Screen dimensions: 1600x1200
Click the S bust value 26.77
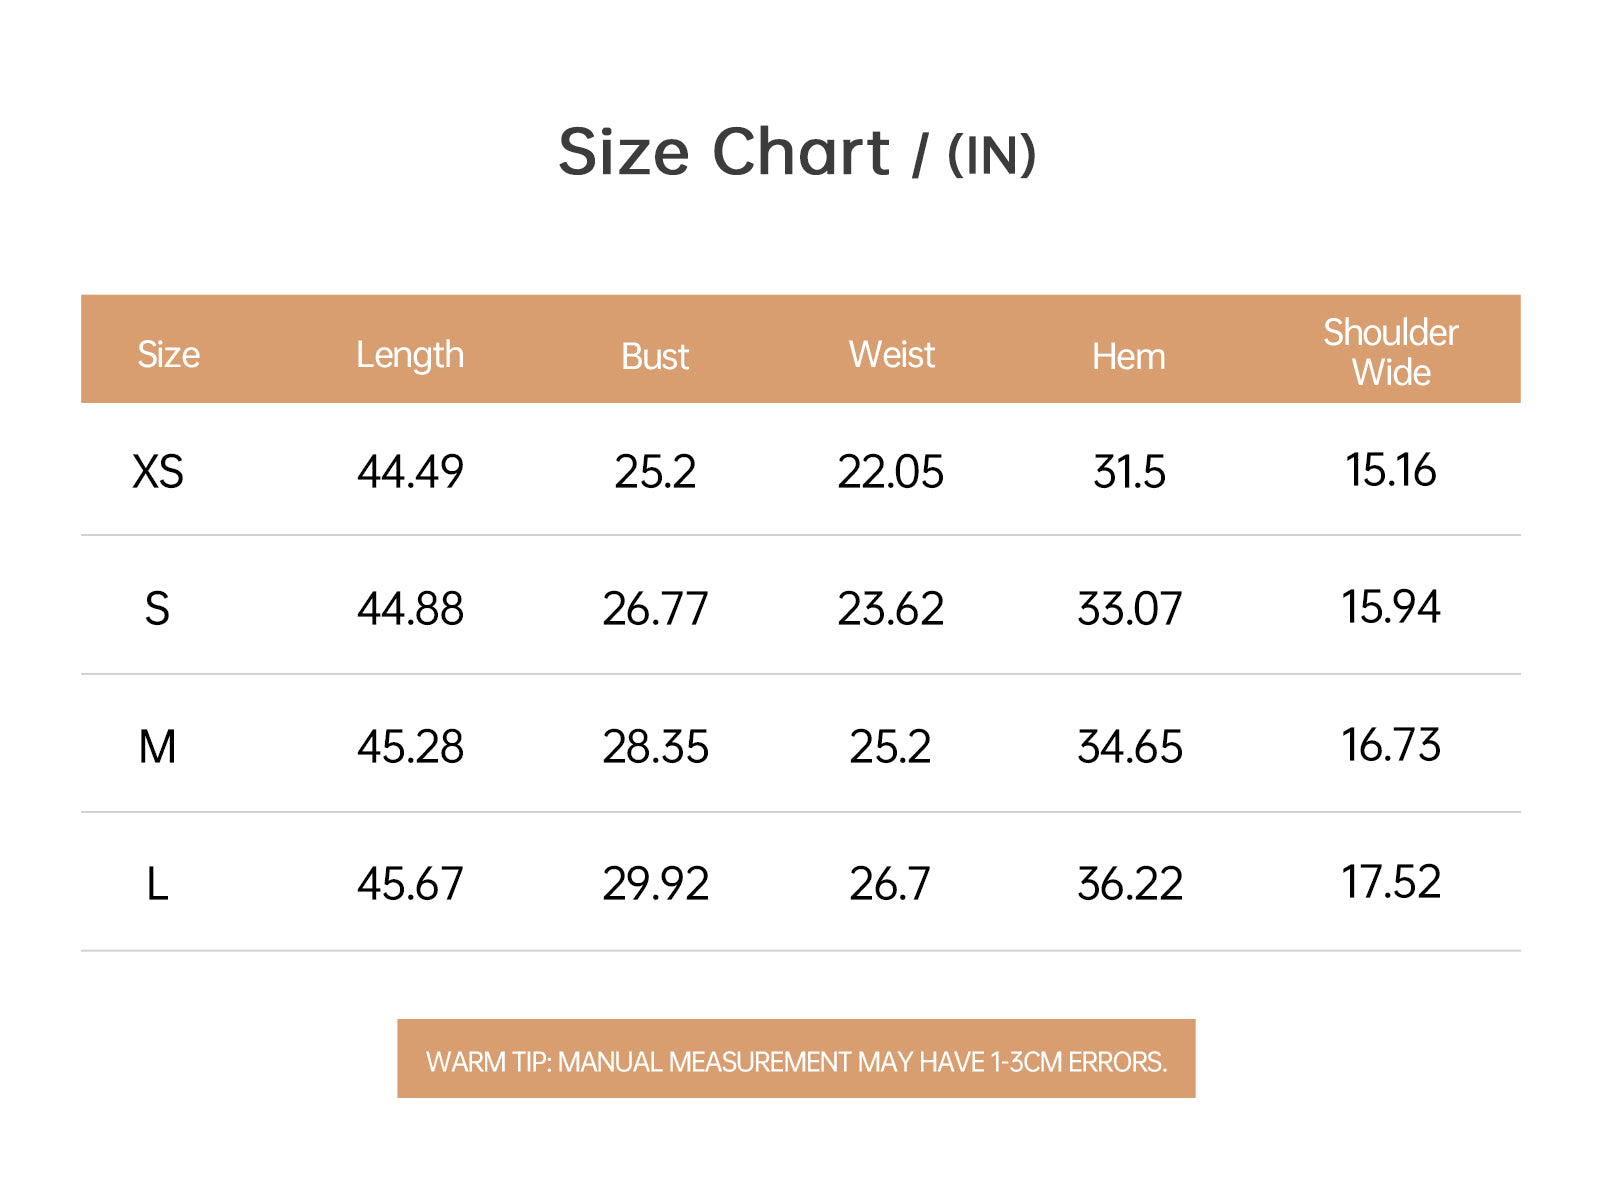tap(655, 609)
